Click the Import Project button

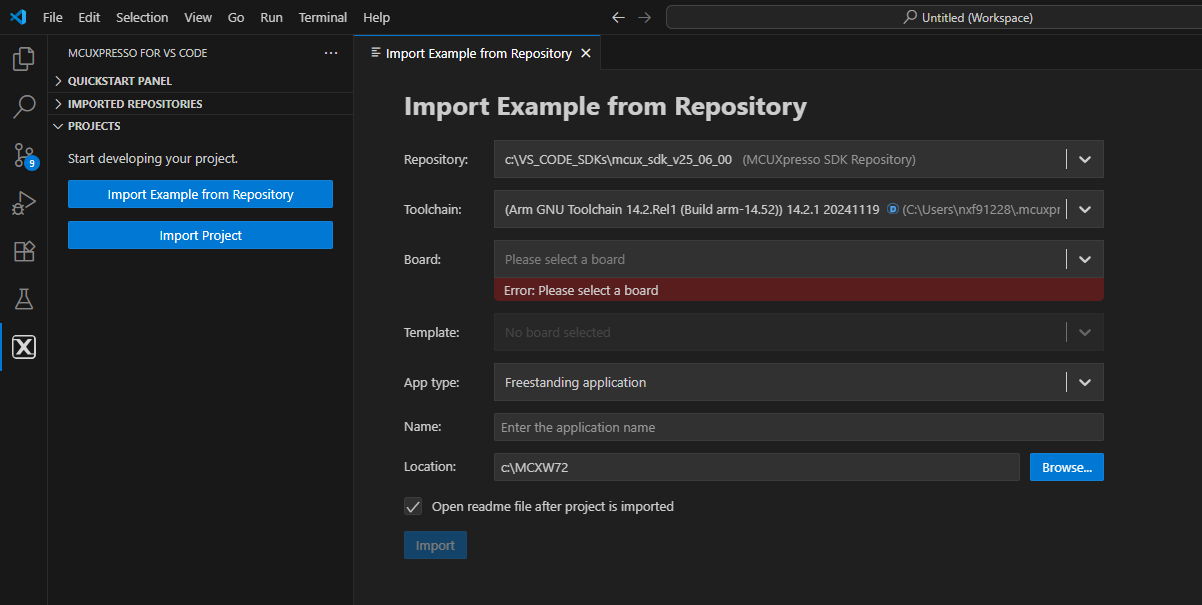coord(200,234)
